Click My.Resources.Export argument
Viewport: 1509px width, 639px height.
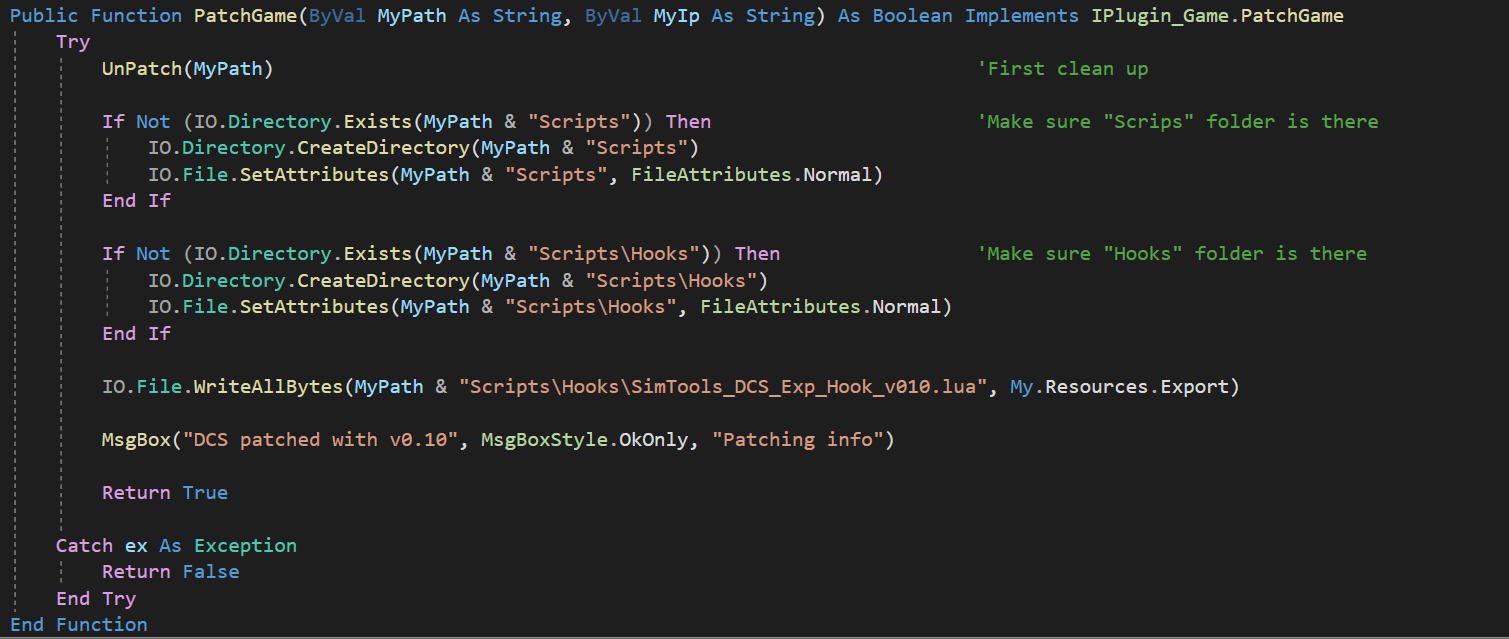pos(1124,387)
